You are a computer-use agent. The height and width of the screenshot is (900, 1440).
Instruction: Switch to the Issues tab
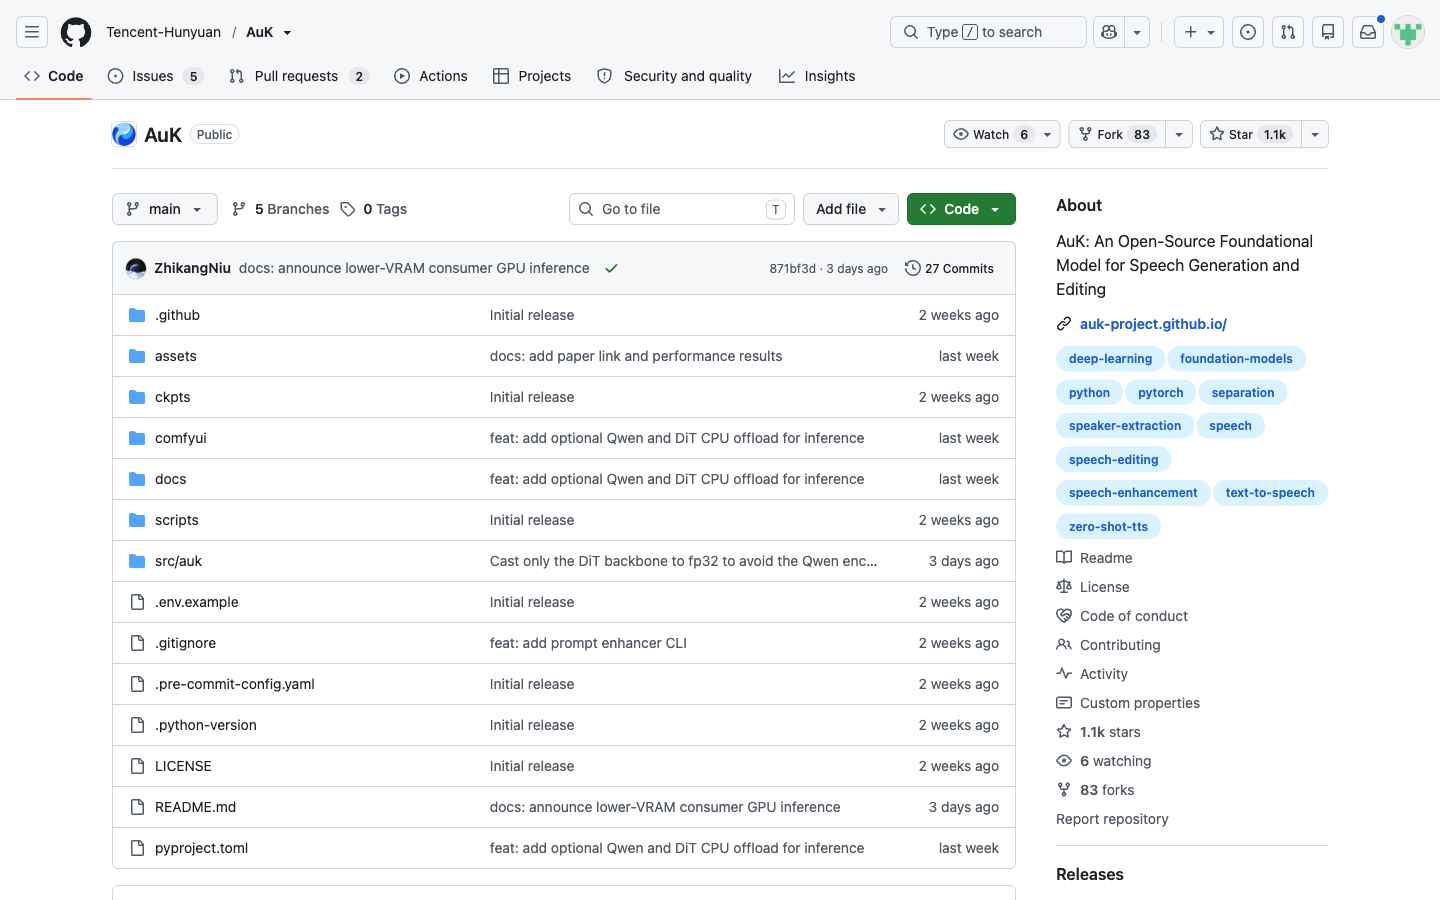(155, 76)
